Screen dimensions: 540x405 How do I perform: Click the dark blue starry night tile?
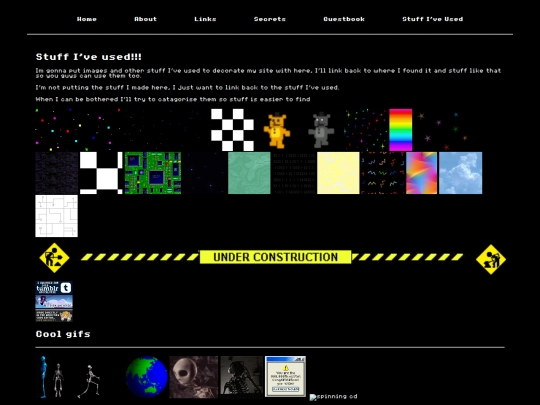[x=205, y=173]
